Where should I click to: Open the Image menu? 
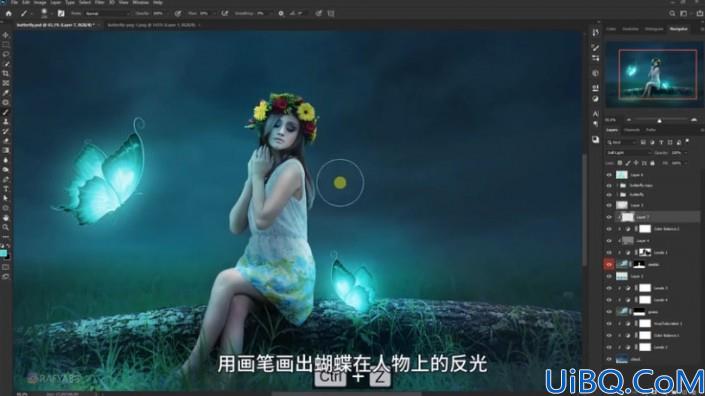40,2
